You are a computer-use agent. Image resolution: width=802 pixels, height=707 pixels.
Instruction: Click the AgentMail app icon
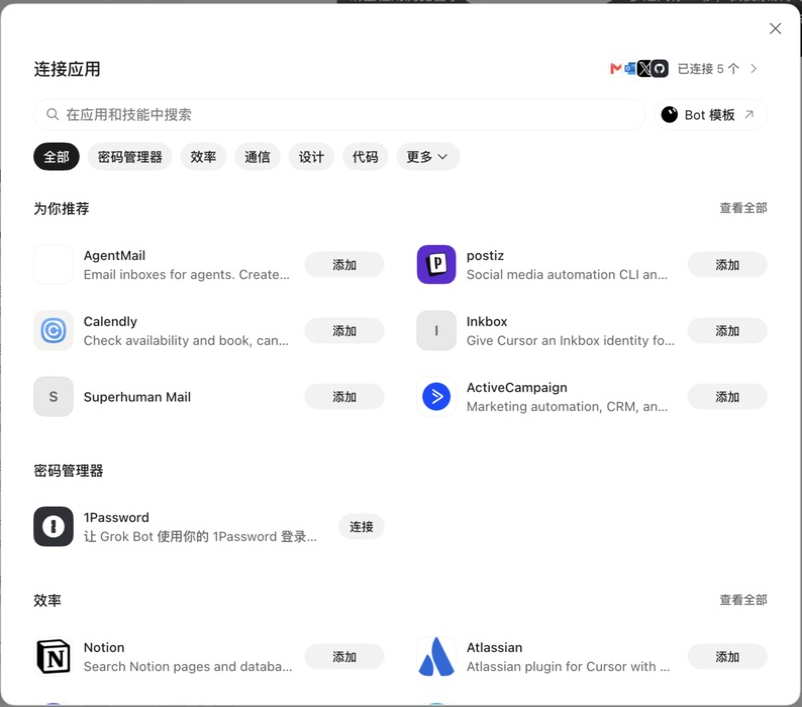53,264
